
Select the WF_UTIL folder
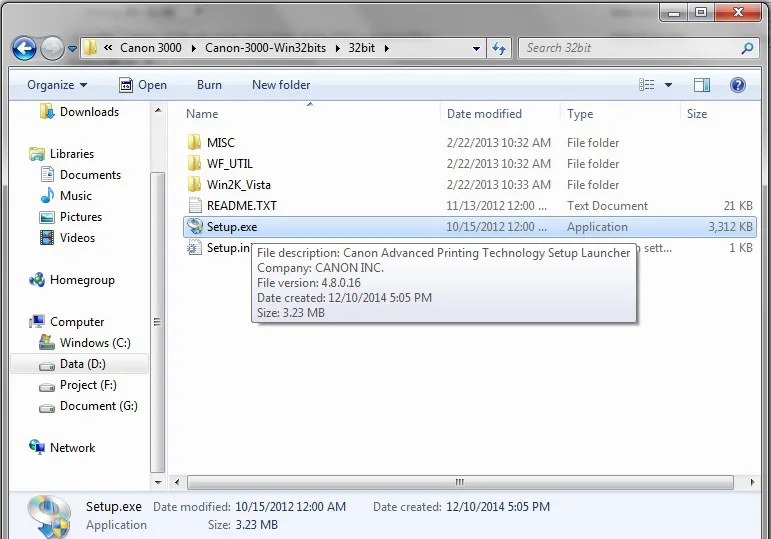[470, 164]
